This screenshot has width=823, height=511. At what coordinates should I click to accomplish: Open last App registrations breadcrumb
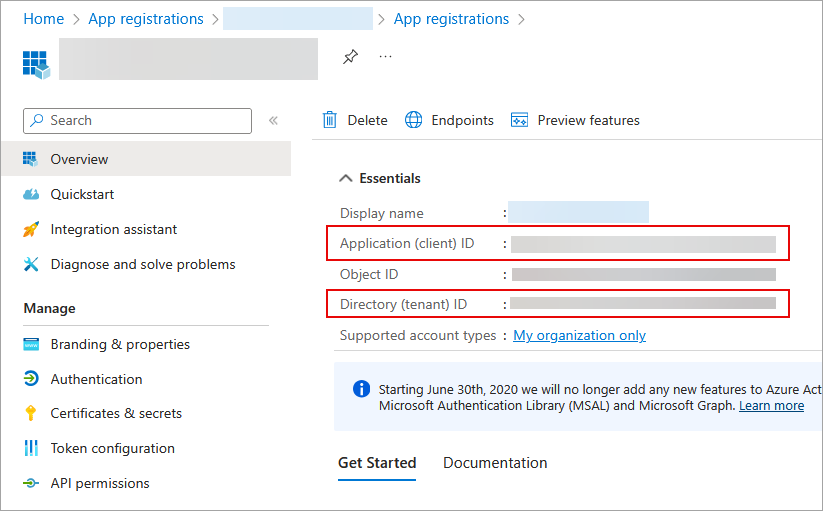pos(451,19)
